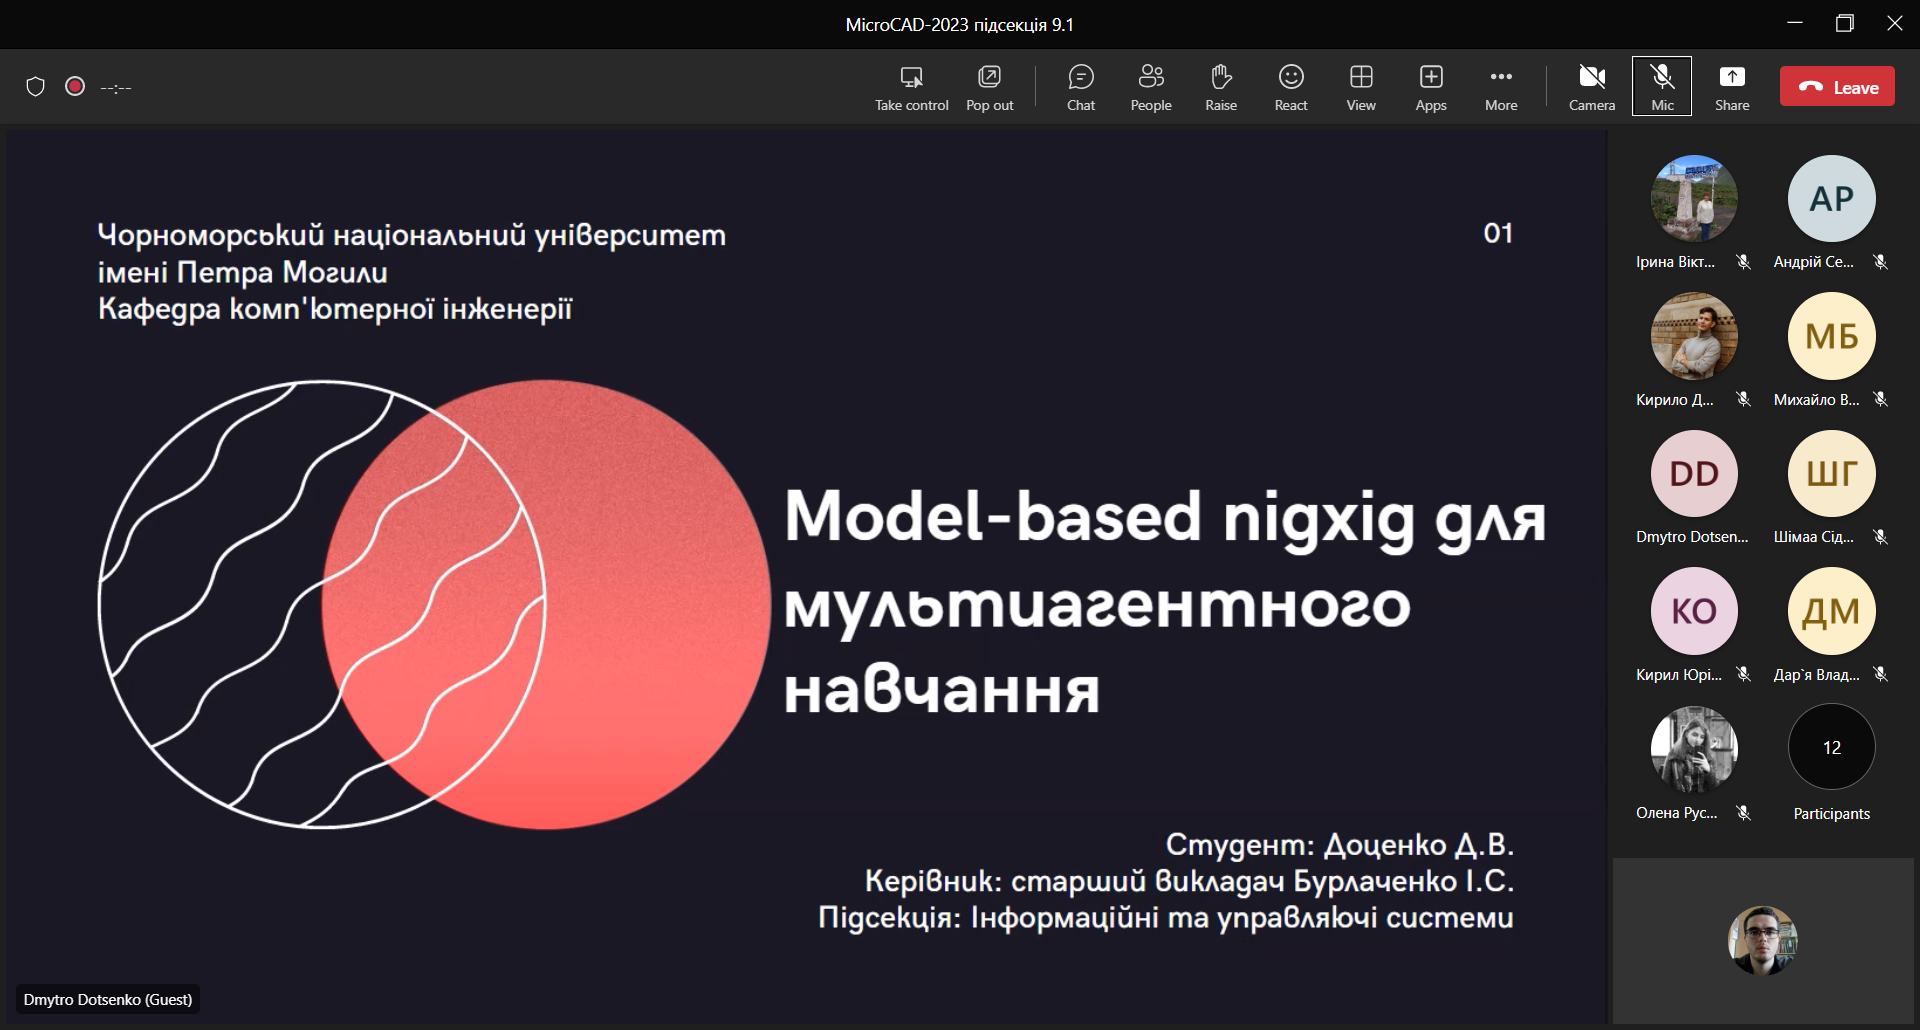This screenshot has height=1030, width=1920.
Task: Open the React emoji options
Action: pos(1290,87)
